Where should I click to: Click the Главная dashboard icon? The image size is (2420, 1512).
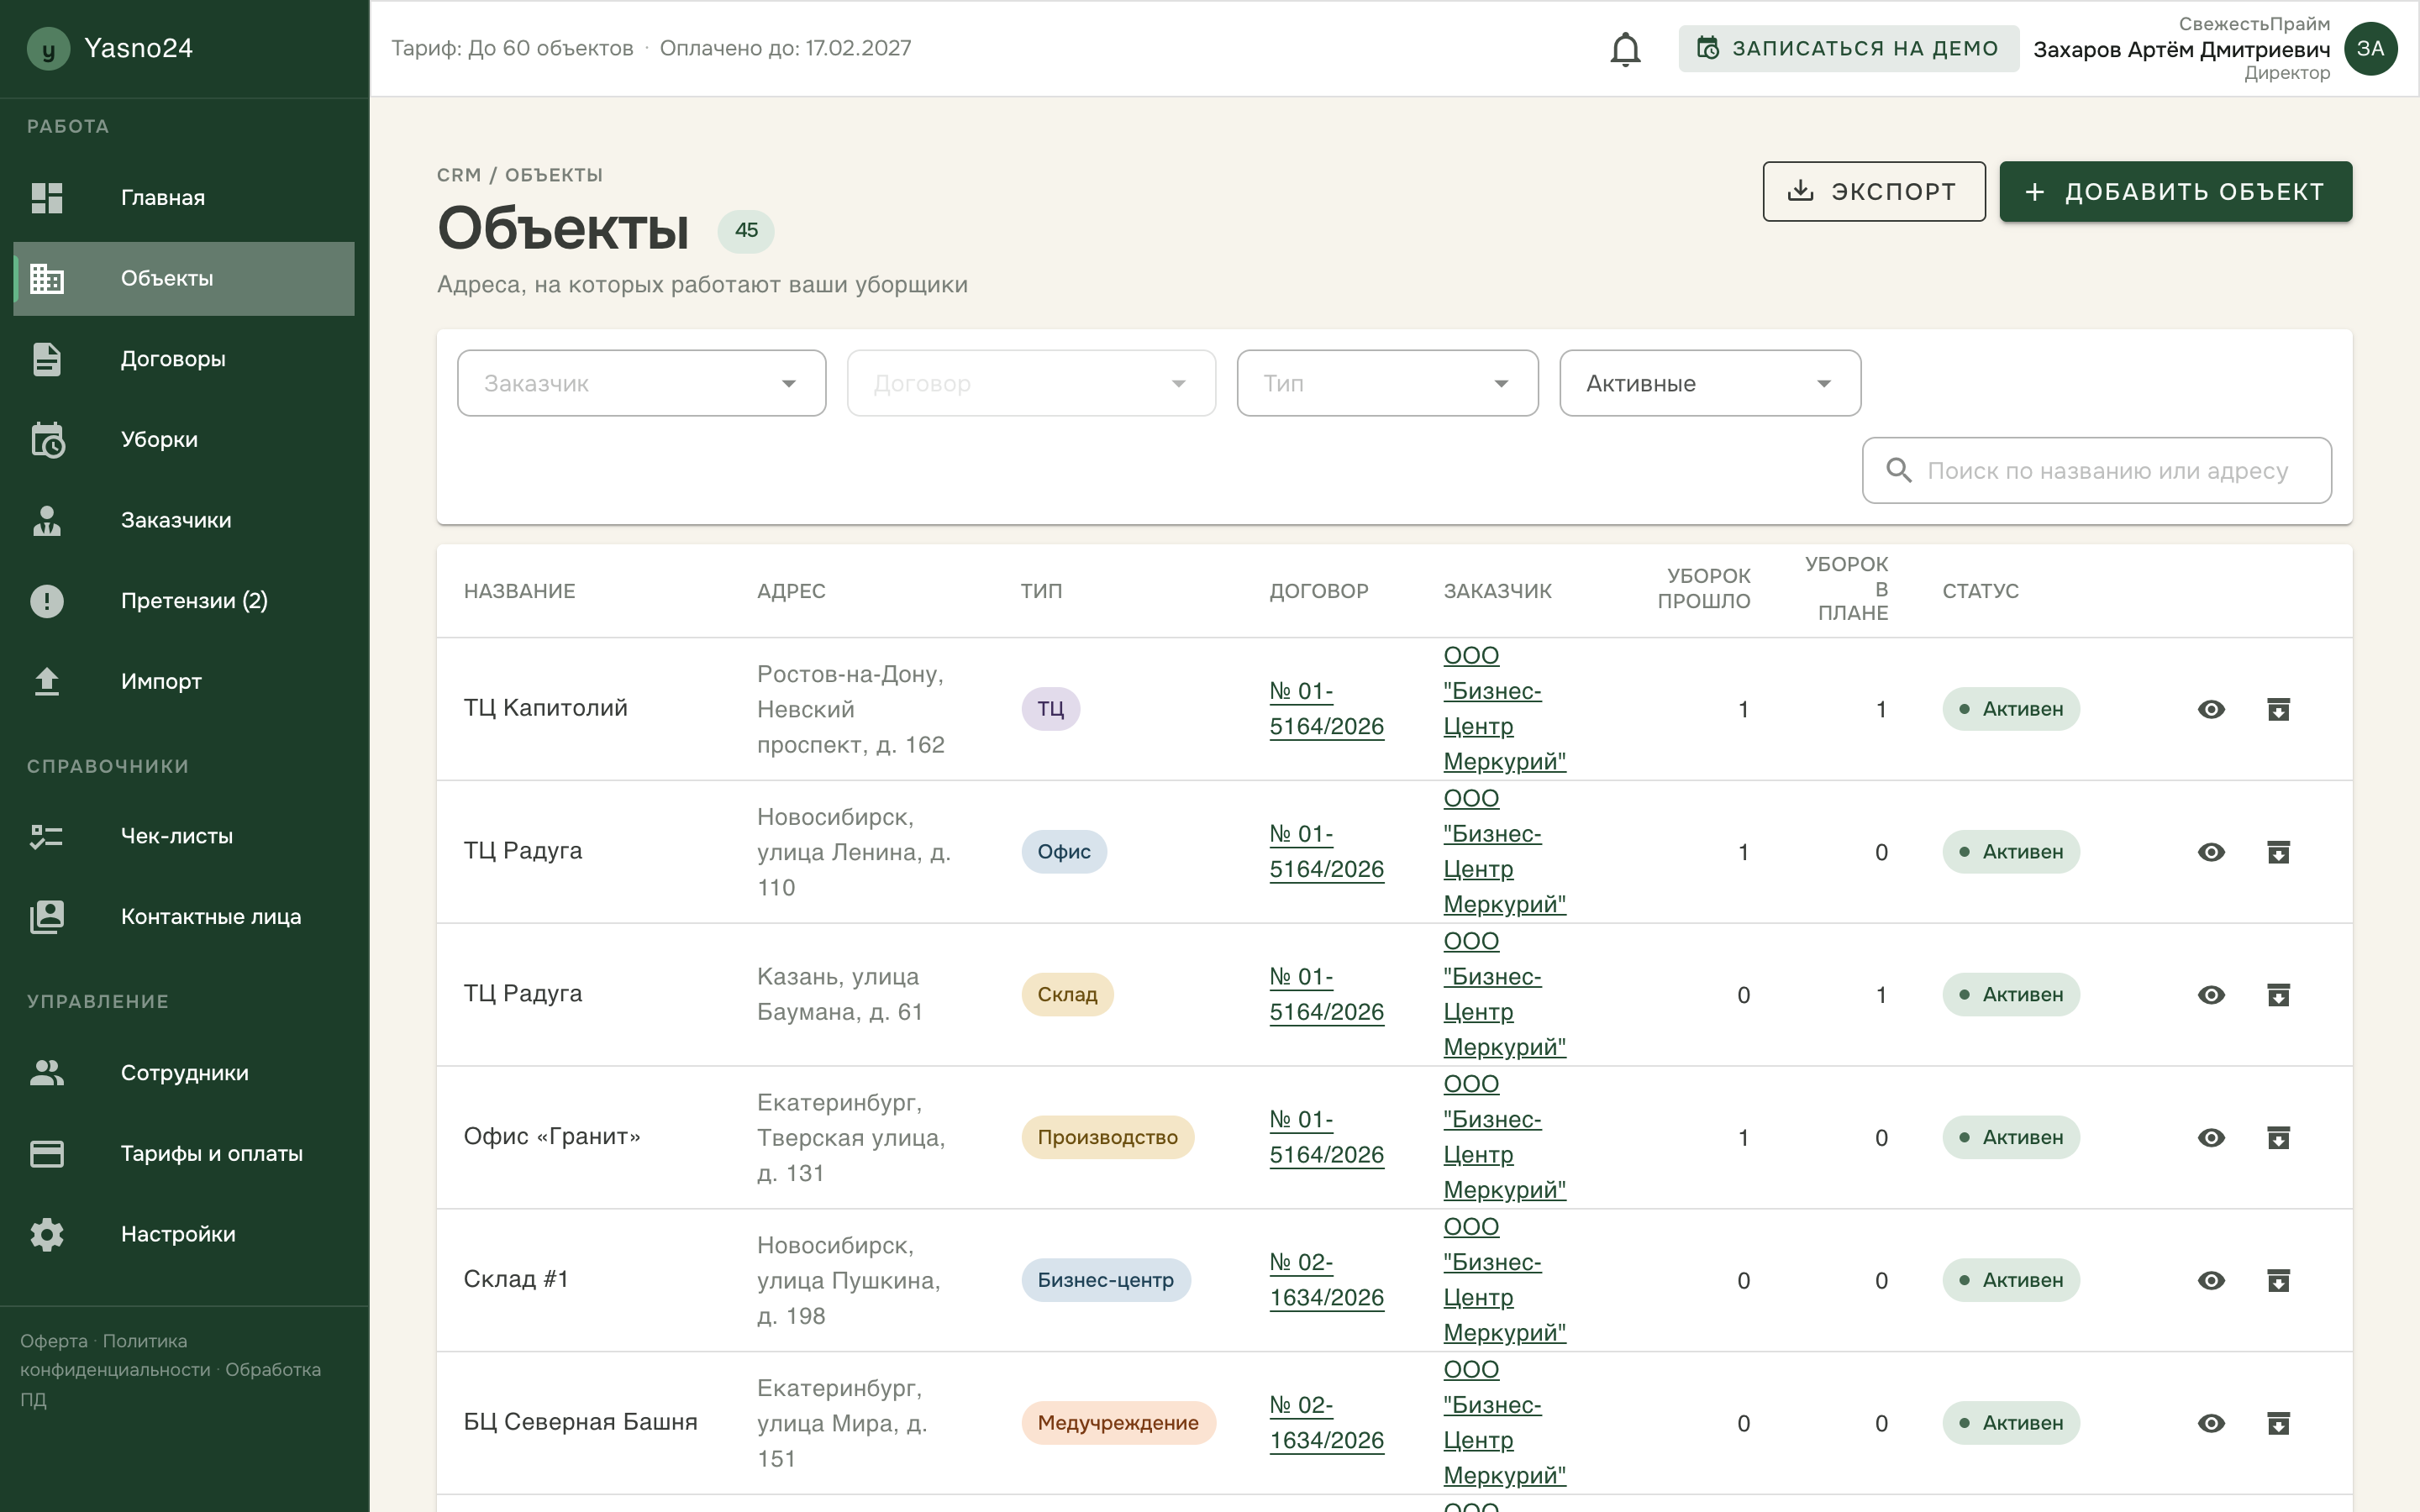47,198
